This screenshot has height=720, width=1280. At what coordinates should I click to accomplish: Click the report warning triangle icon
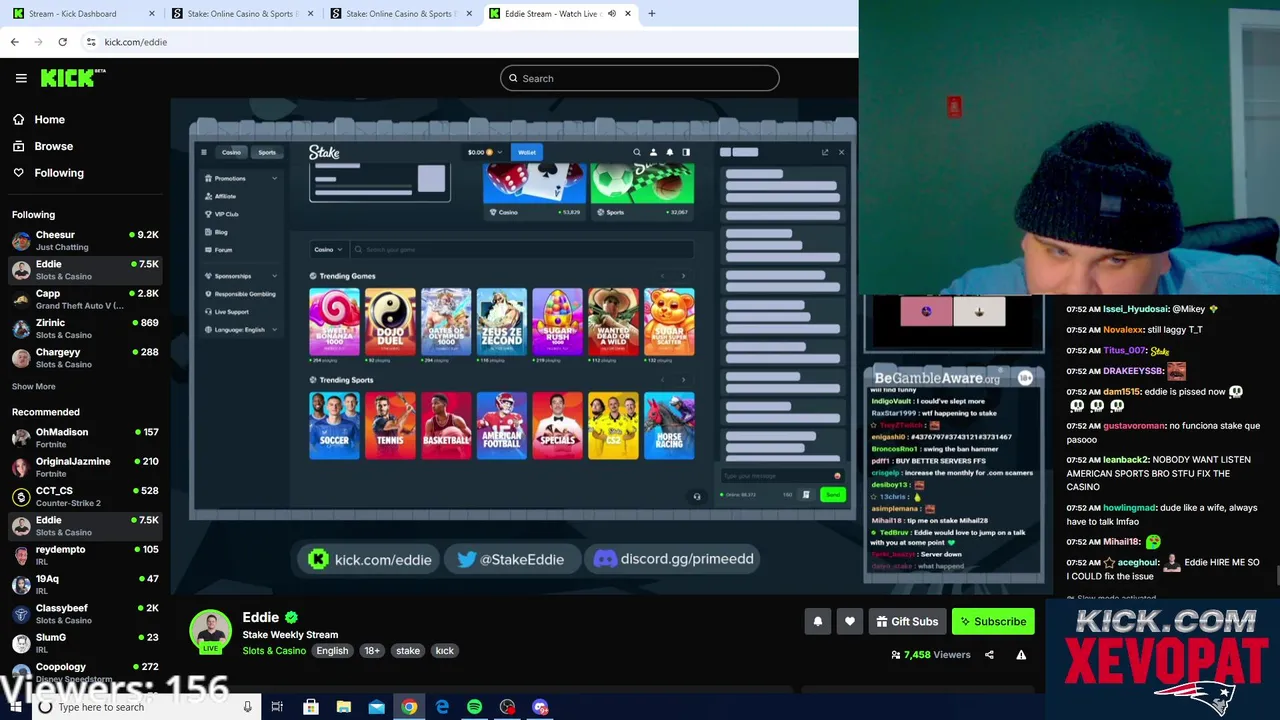click(1021, 655)
